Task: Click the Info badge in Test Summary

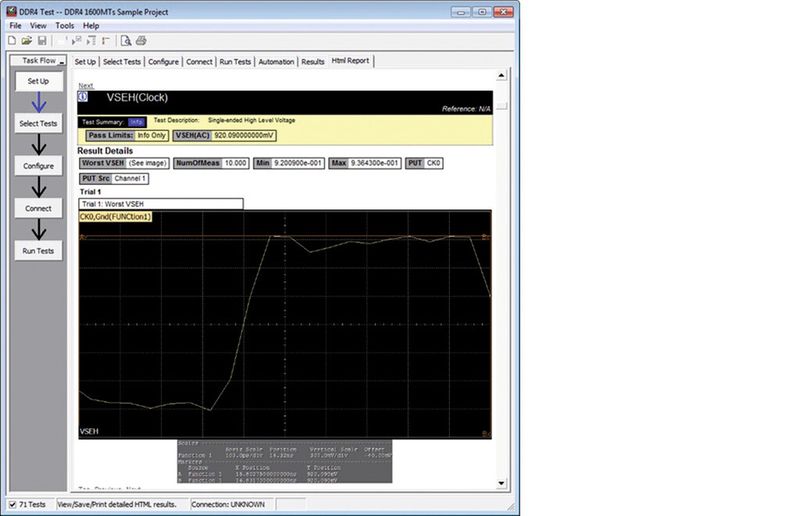Action: (x=136, y=122)
